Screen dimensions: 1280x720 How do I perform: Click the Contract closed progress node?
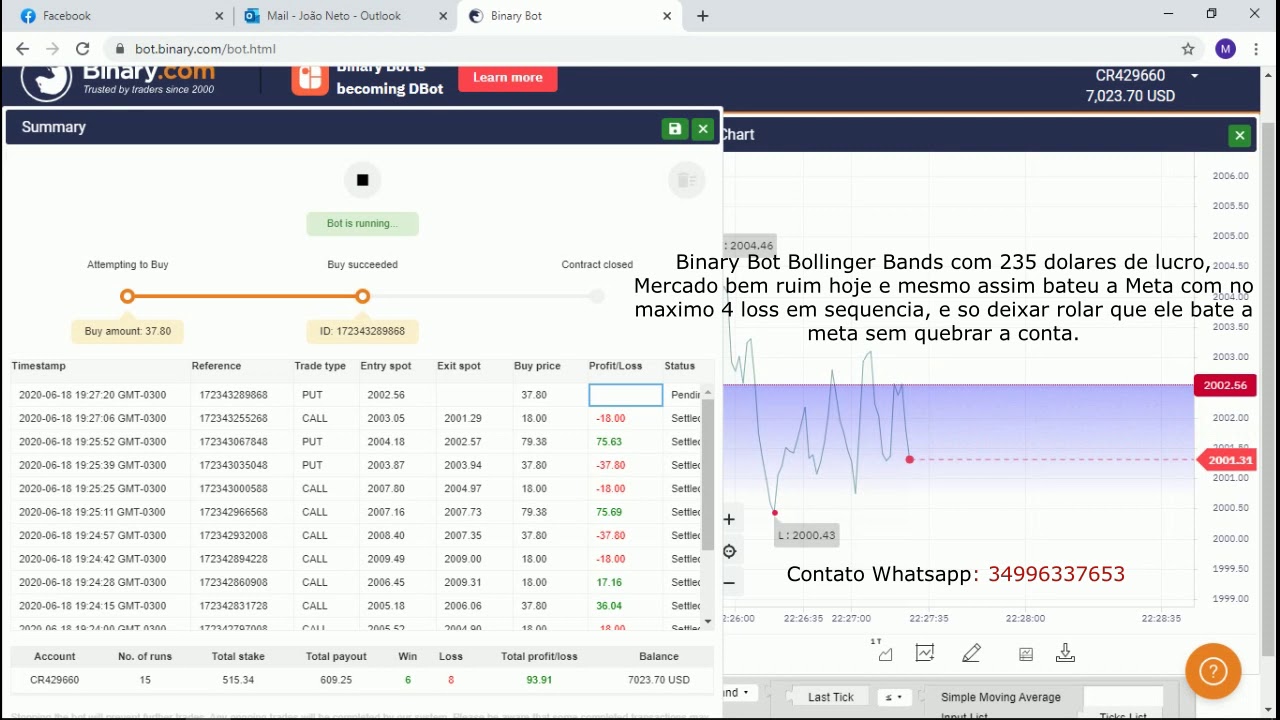tap(597, 296)
